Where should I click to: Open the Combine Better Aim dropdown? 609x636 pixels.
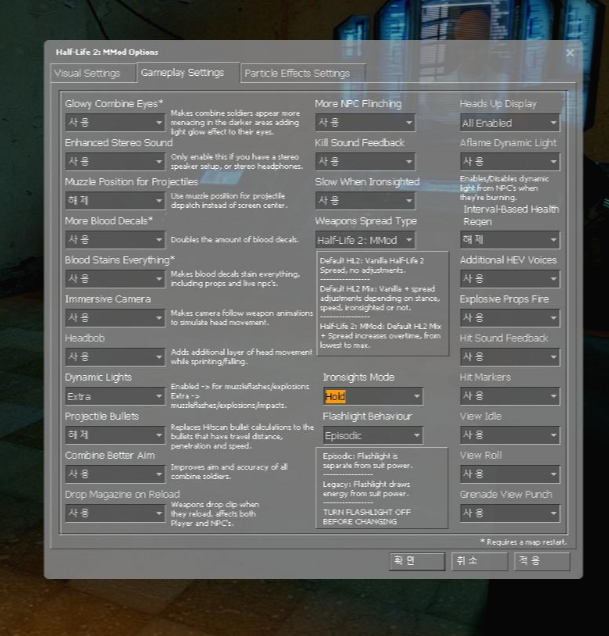click(115, 474)
